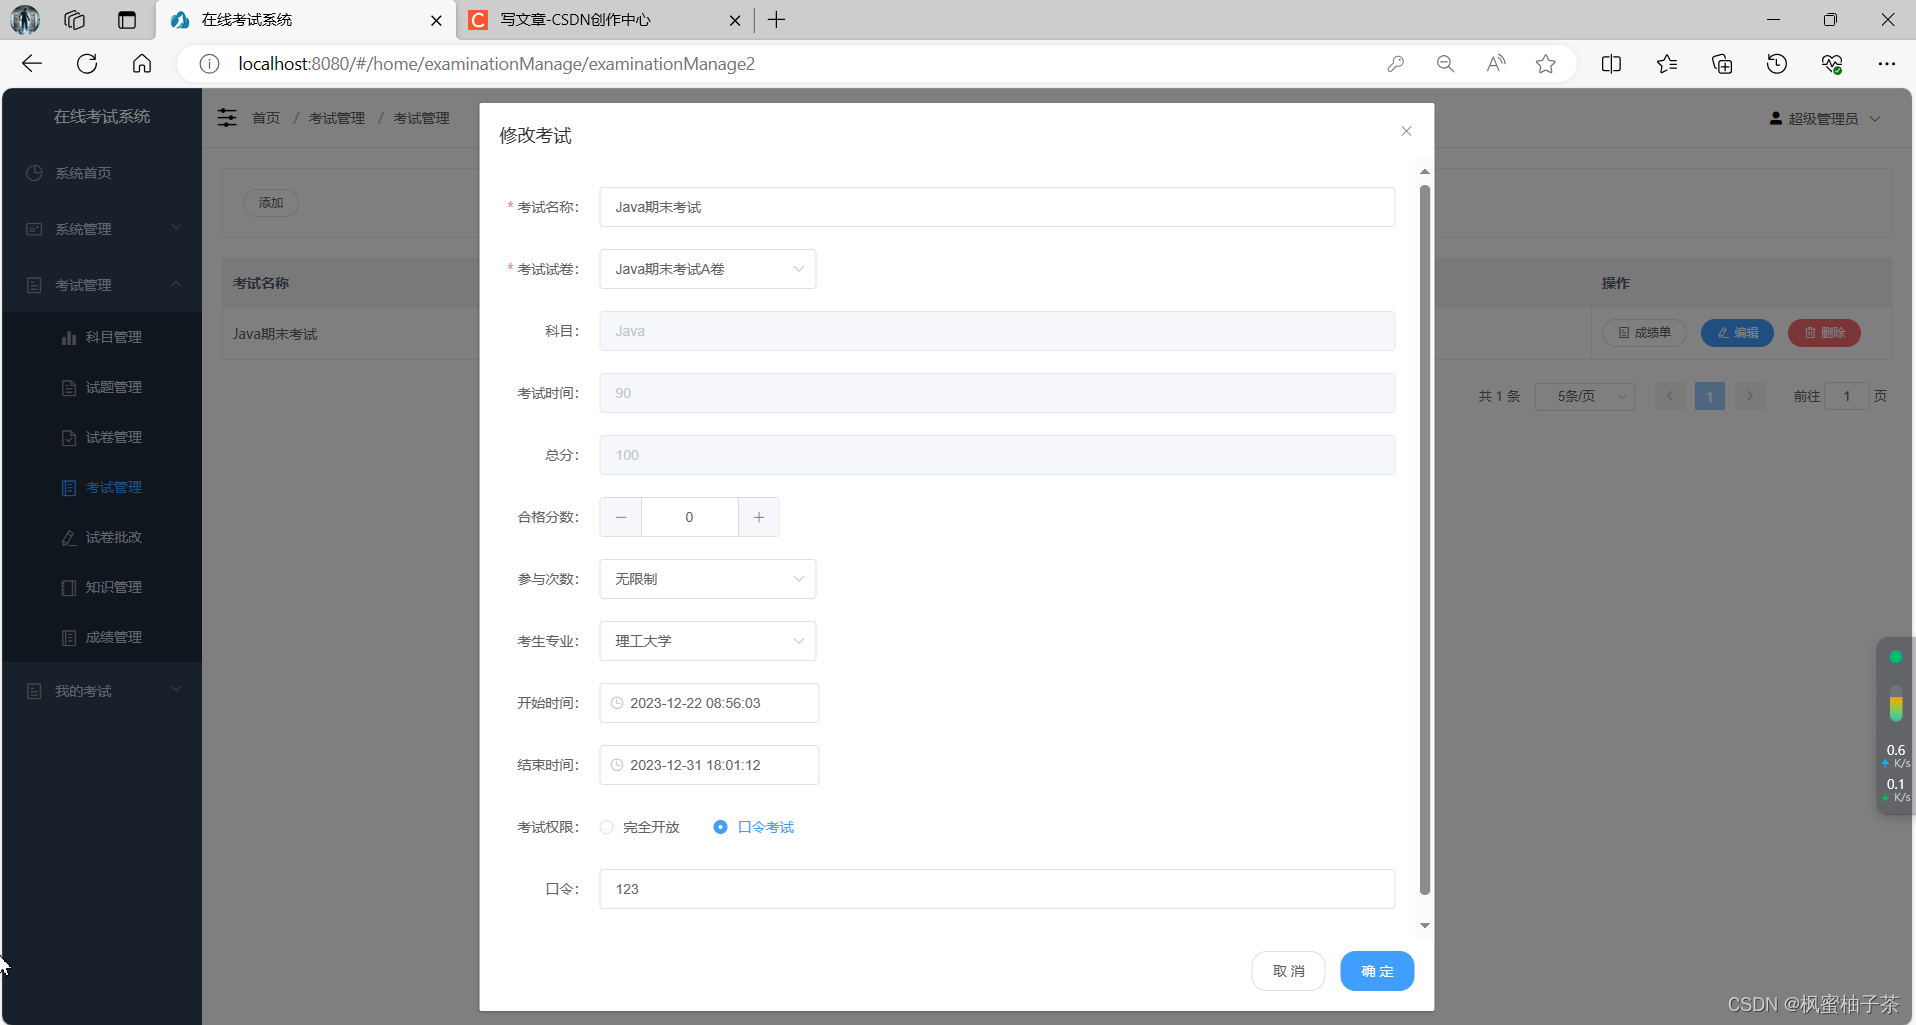Screen dimensions: 1916x1025
Task: Select the 完全开放 radio option
Action: click(x=606, y=827)
